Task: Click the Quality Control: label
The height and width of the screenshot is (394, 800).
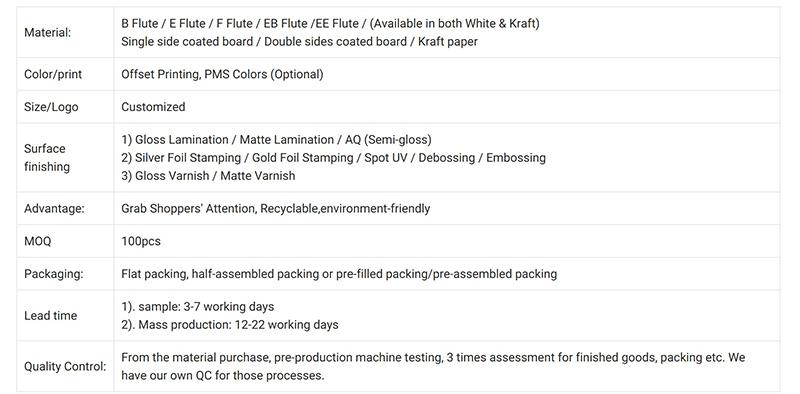Action: [x=65, y=367]
